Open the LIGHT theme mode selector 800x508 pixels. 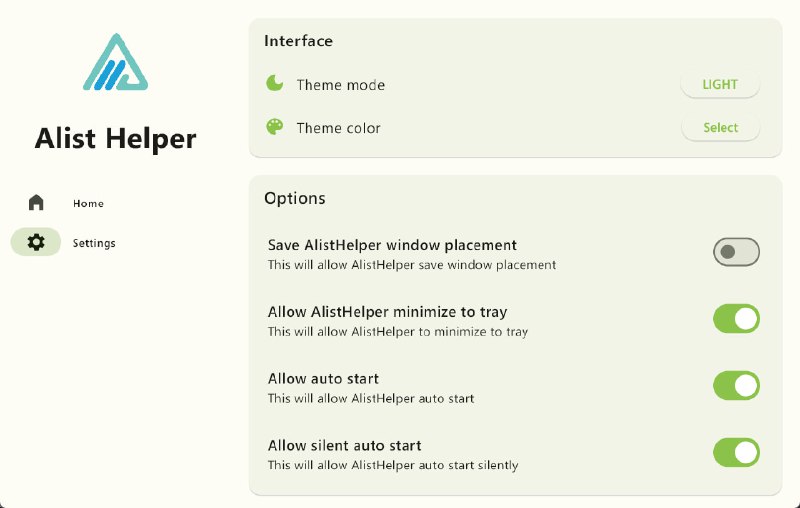720,85
